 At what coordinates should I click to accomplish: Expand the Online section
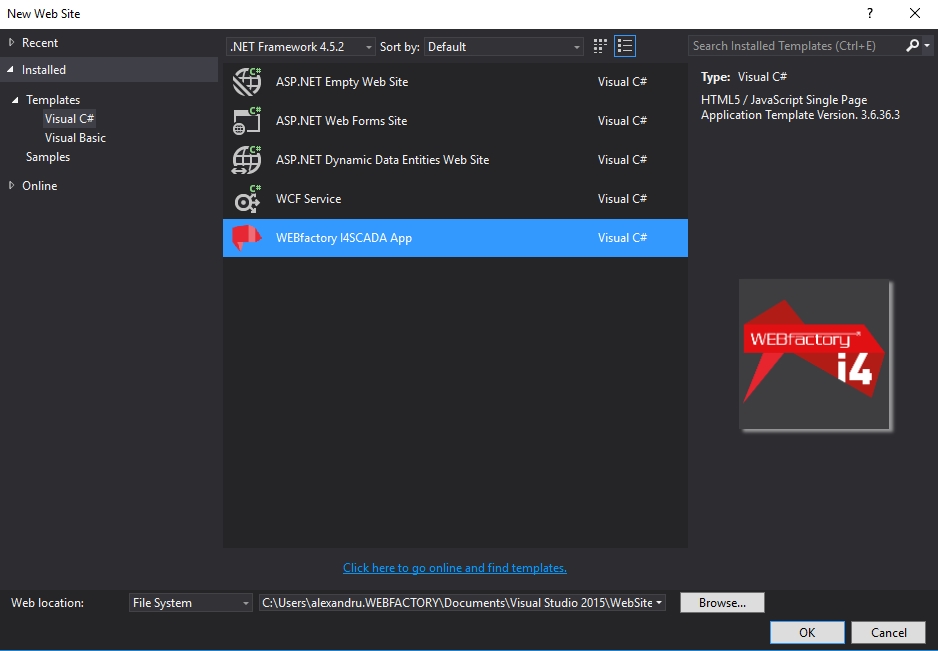tap(11, 185)
